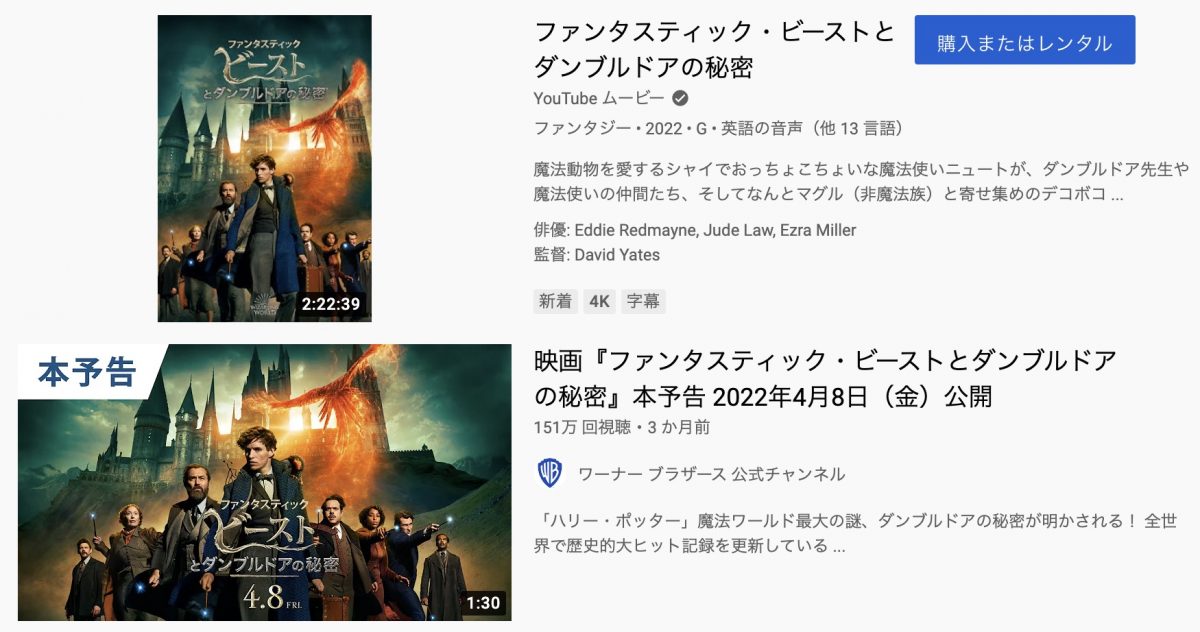Viewport: 1200px width, 632px height.
Task: Click the ファンタジー・2022・G metadata line
Action: pyautogui.click(x=719, y=128)
